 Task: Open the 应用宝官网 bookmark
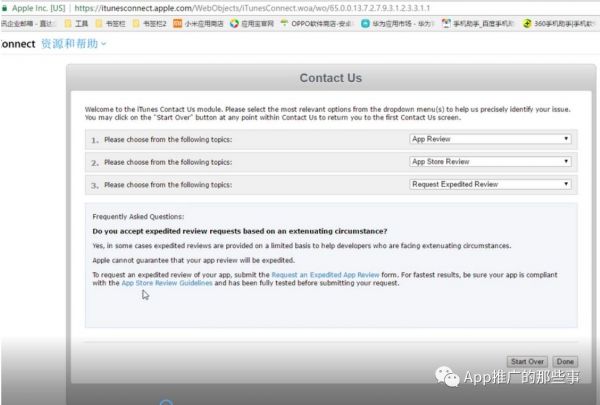coord(252,24)
